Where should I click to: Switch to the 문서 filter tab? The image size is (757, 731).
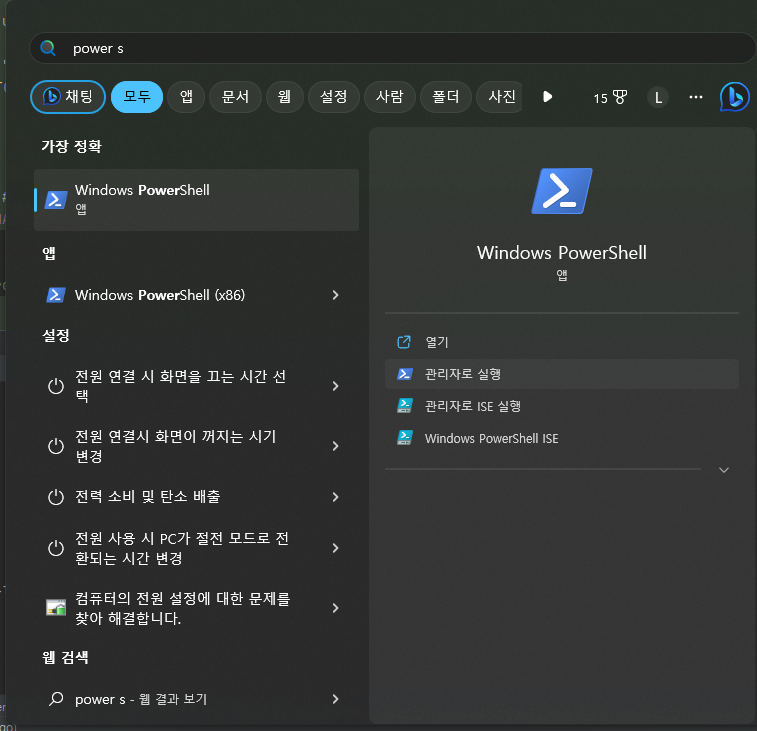click(235, 97)
